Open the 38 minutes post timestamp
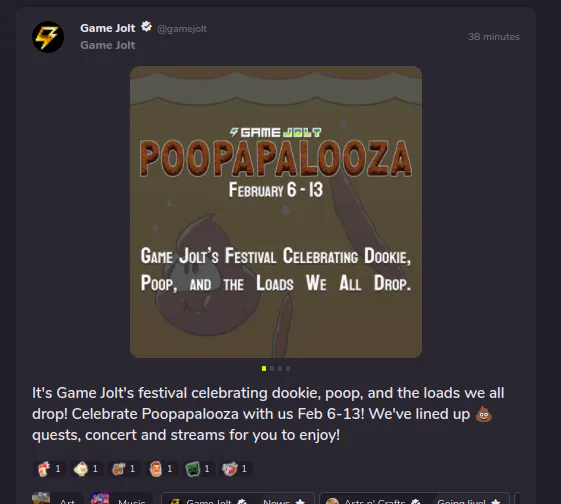This screenshot has width=561, height=504. (494, 36)
